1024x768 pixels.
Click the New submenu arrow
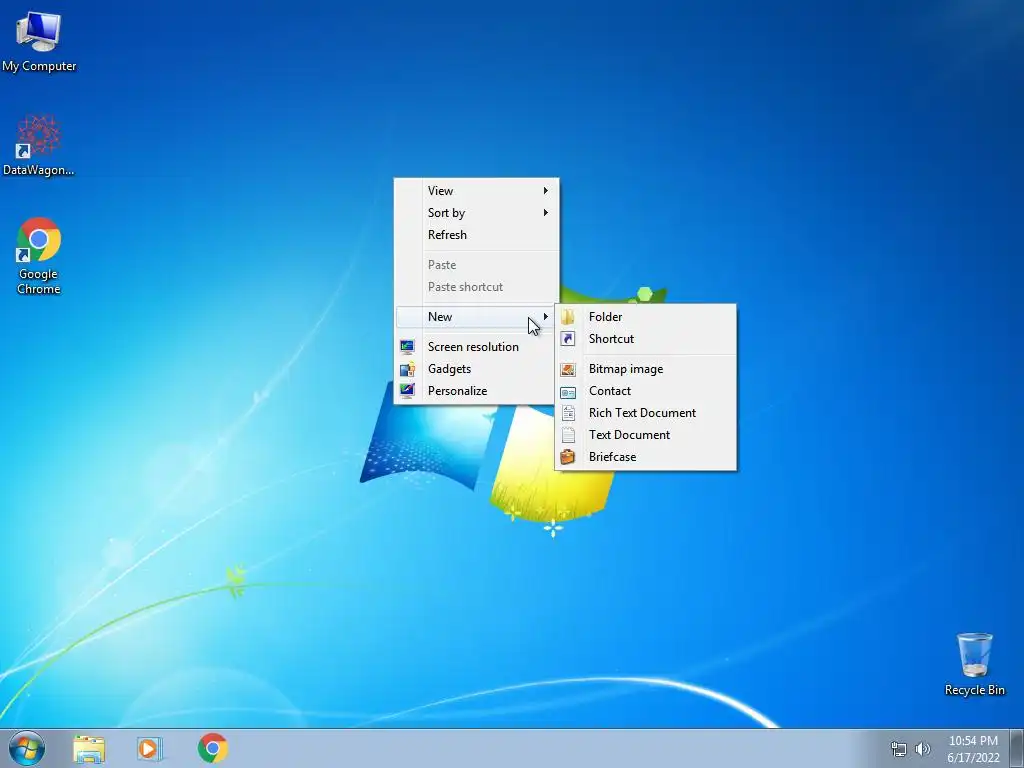tap(545, 317)
